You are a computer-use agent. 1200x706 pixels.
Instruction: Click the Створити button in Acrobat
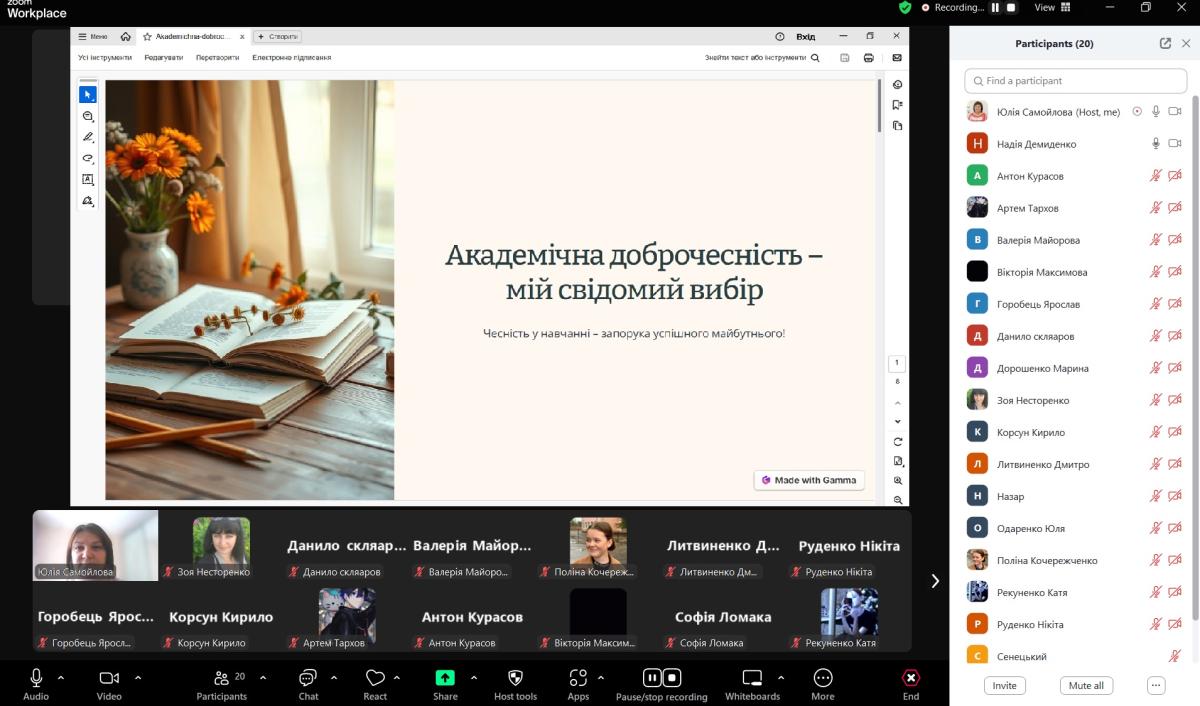pyautogui.click(x=278, y=36)
